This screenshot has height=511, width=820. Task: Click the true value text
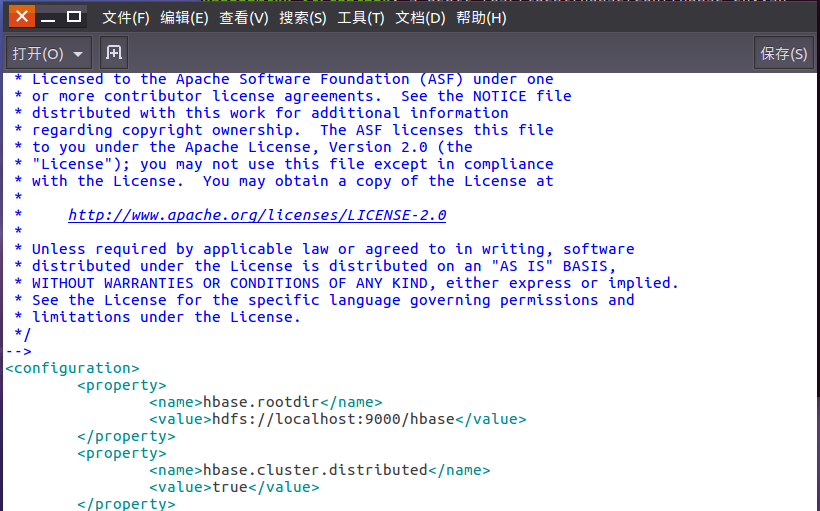230,487
